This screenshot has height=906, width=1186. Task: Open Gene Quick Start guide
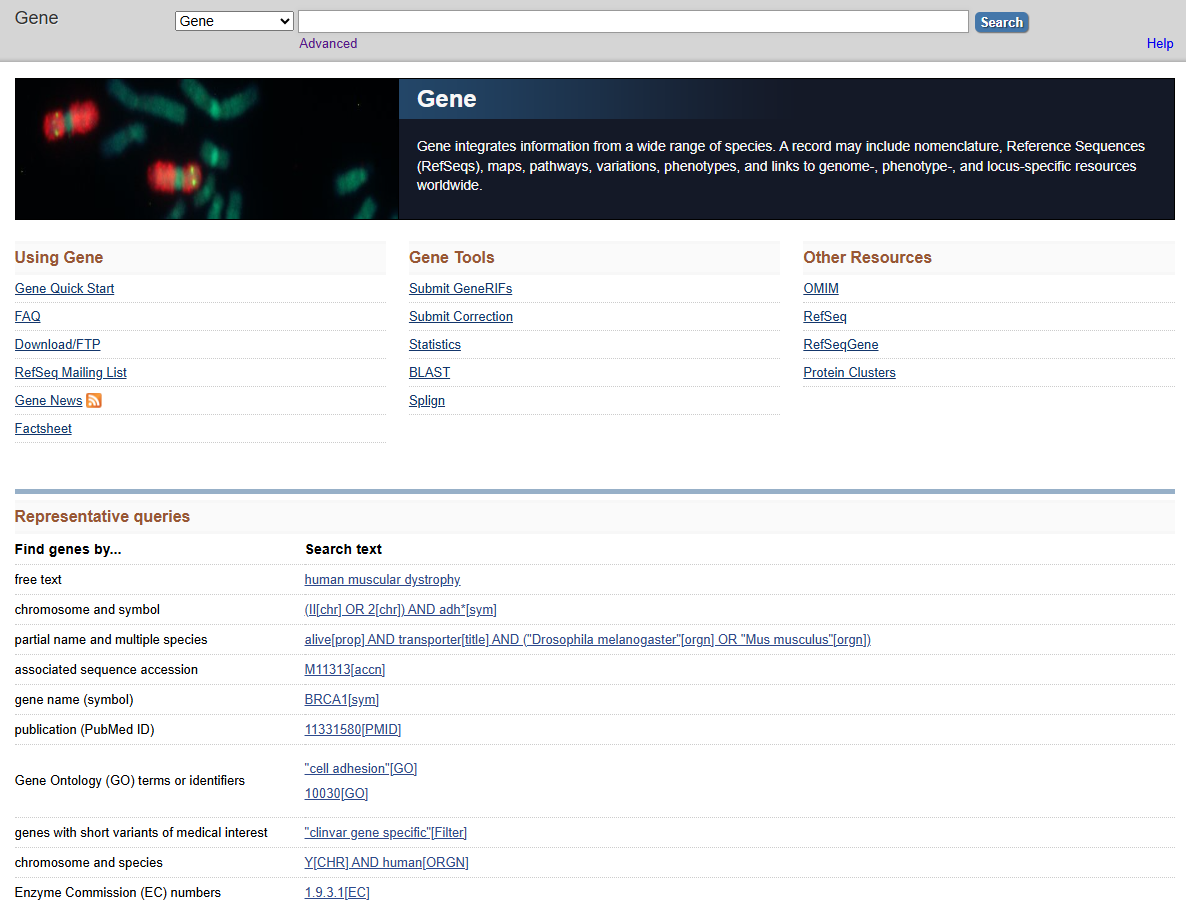(64, 289)
